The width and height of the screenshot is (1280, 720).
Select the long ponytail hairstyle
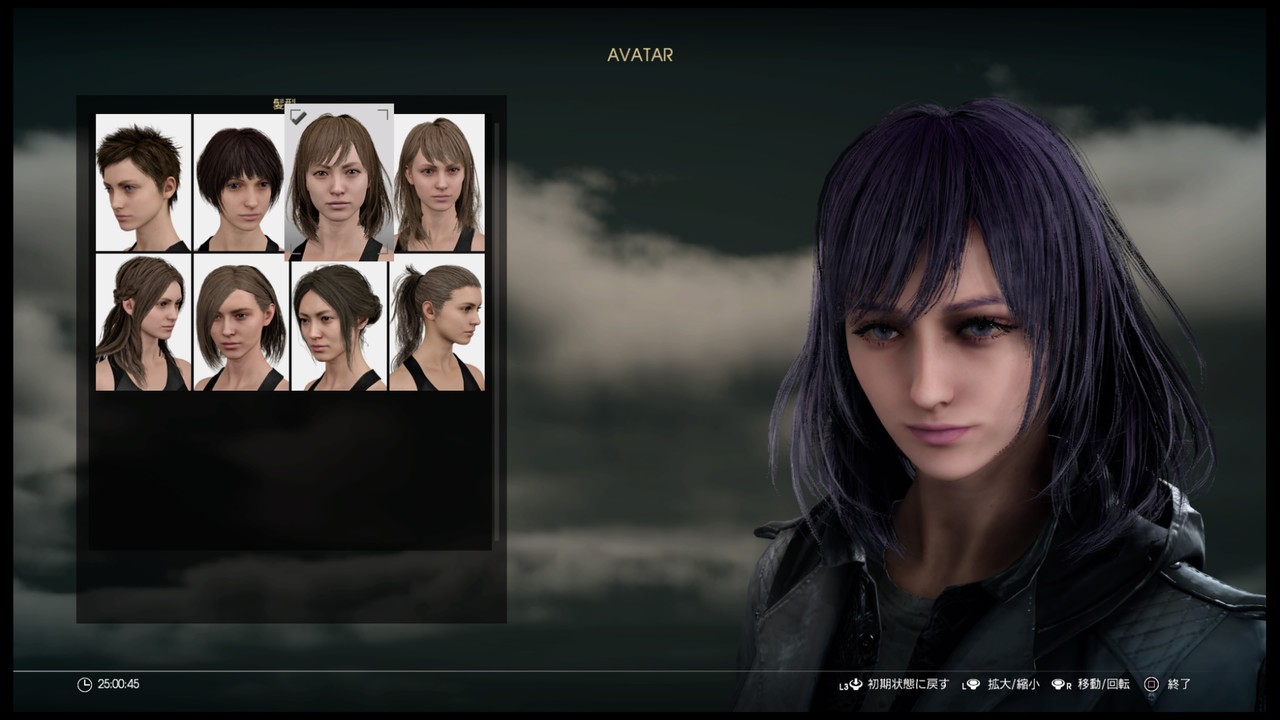437,323
